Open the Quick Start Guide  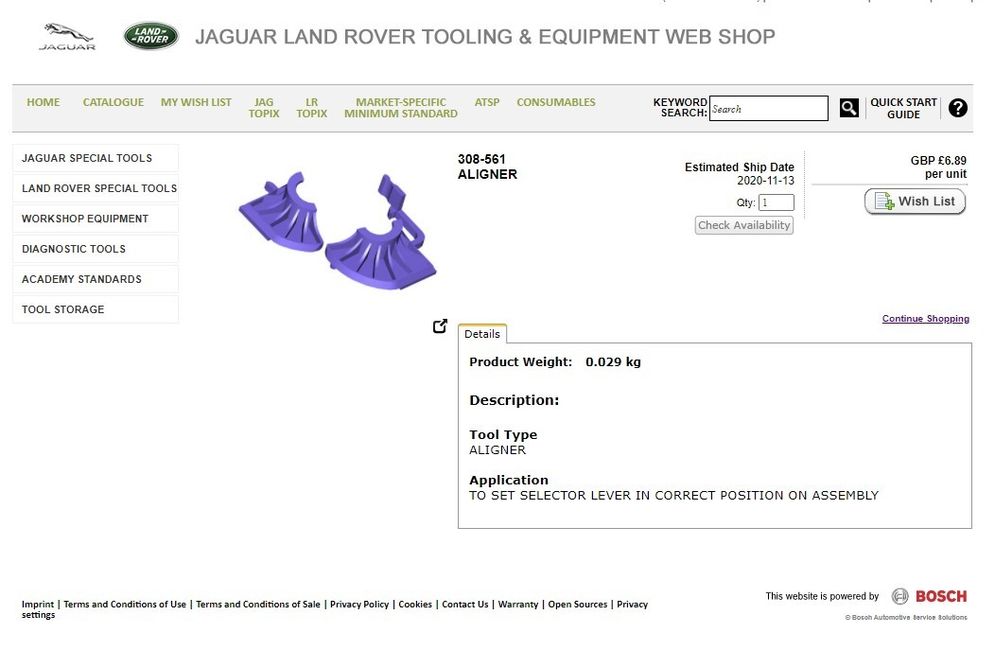pyautogui.click(x=904, y=109)
